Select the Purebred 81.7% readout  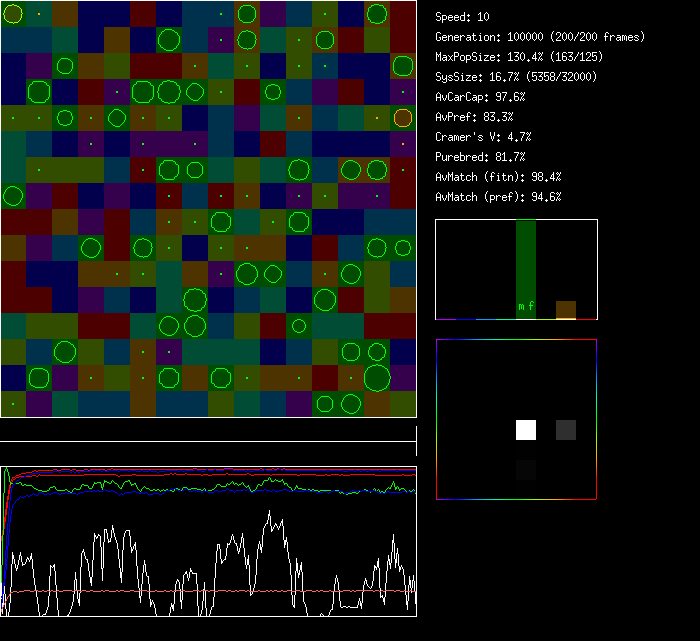point(480,157)
